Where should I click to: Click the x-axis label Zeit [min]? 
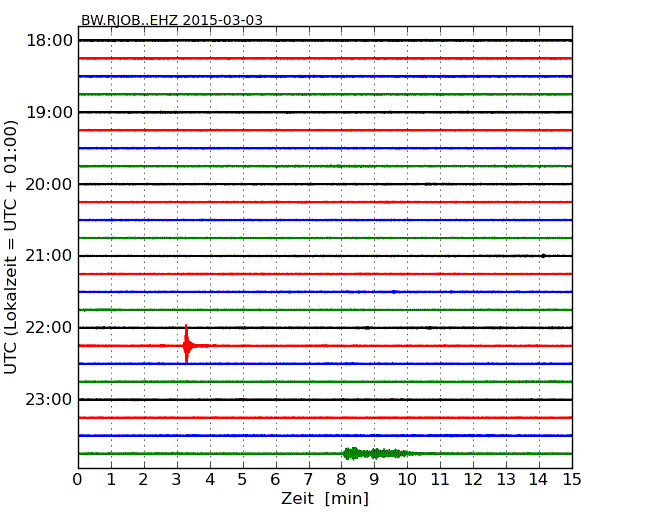325,498
